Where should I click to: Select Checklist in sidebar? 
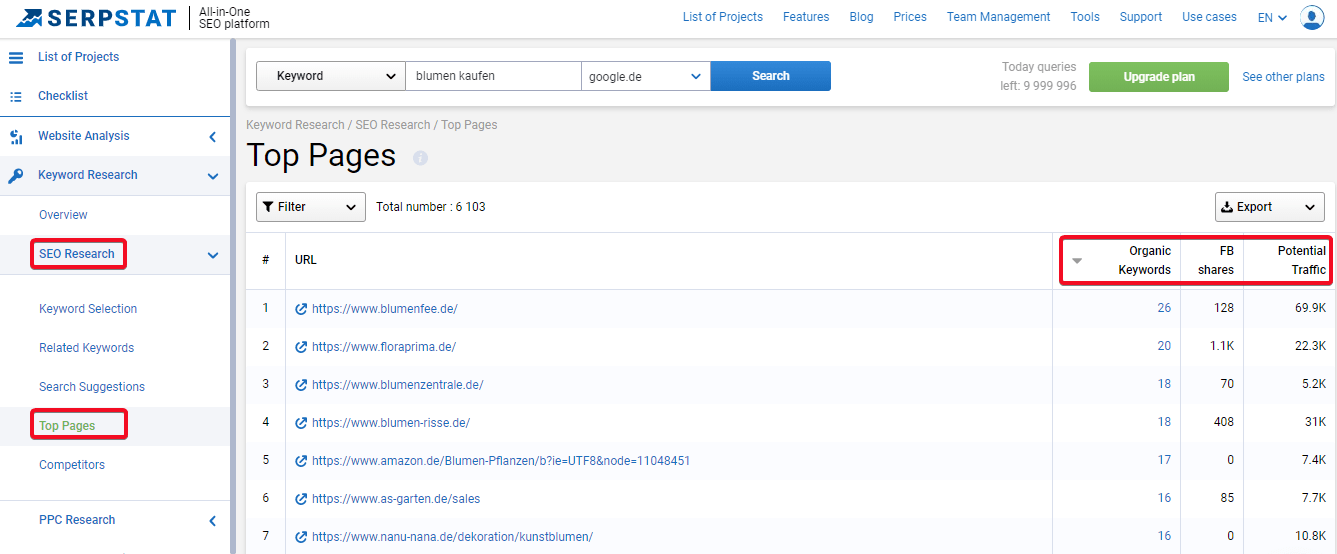tap(63, 96)
